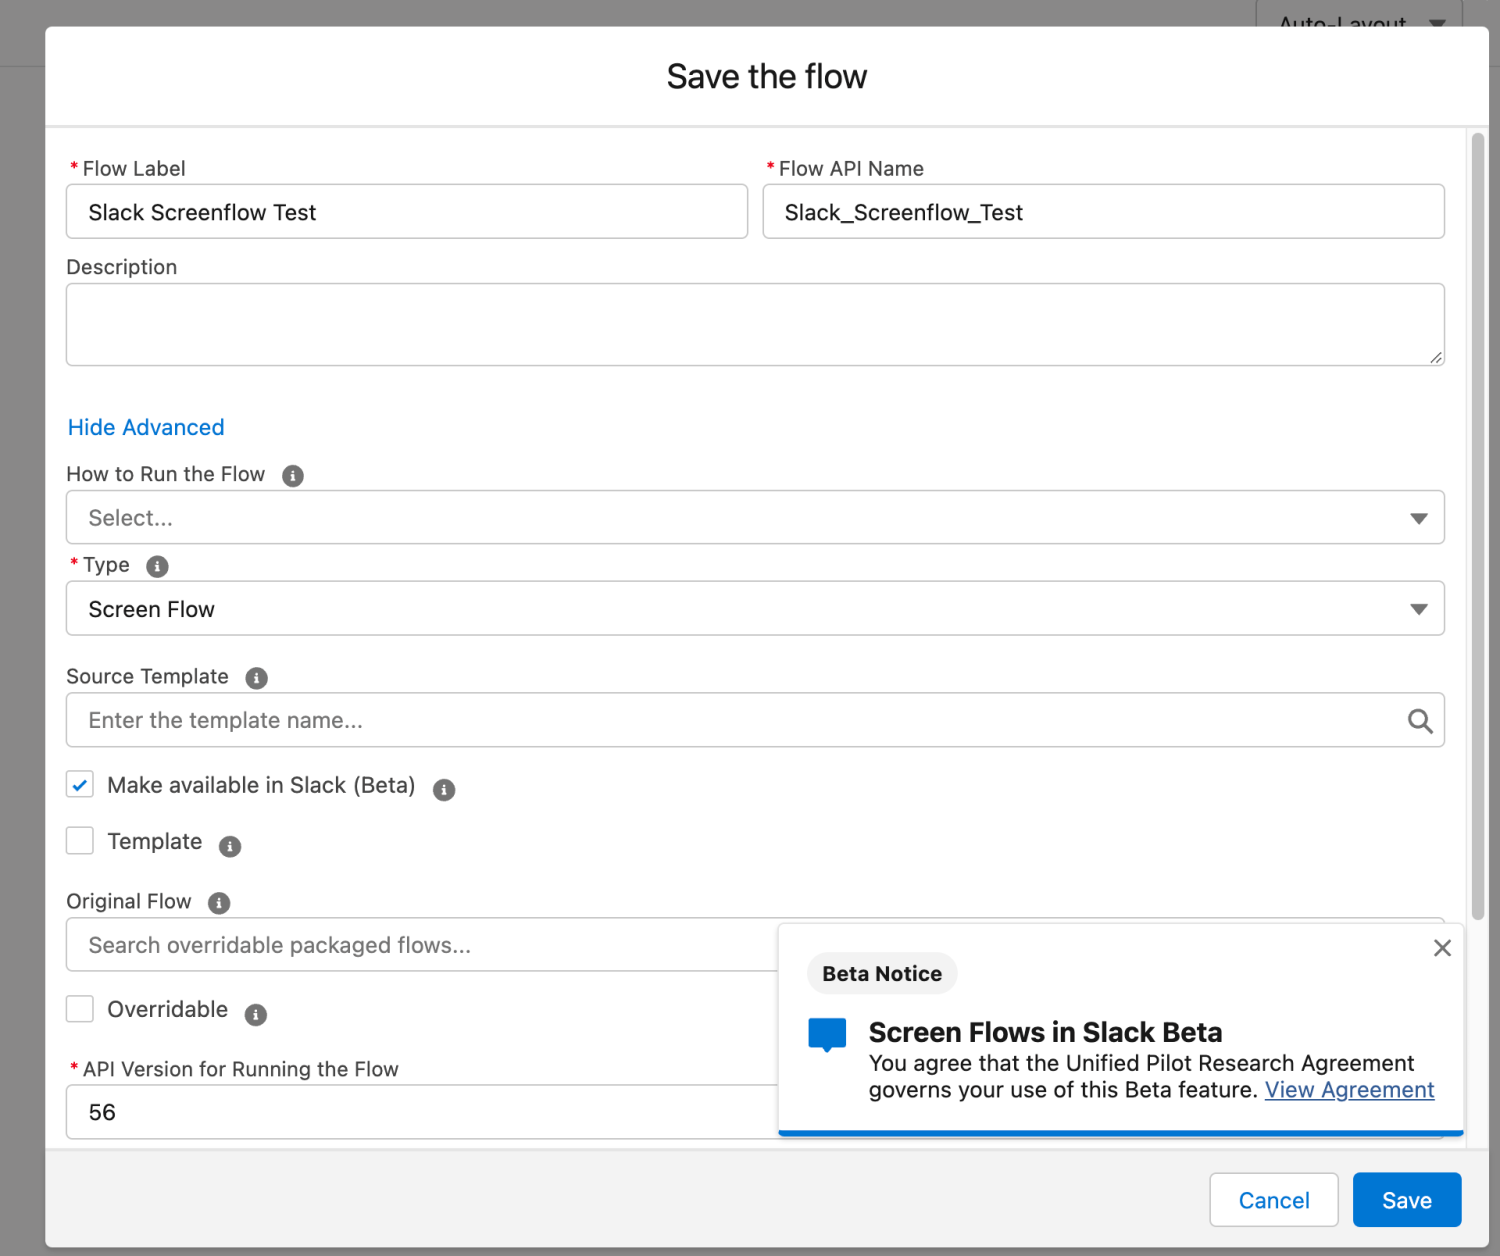Click the Overridable info icon
Screen dimensions: 1500x1256
256,1015
